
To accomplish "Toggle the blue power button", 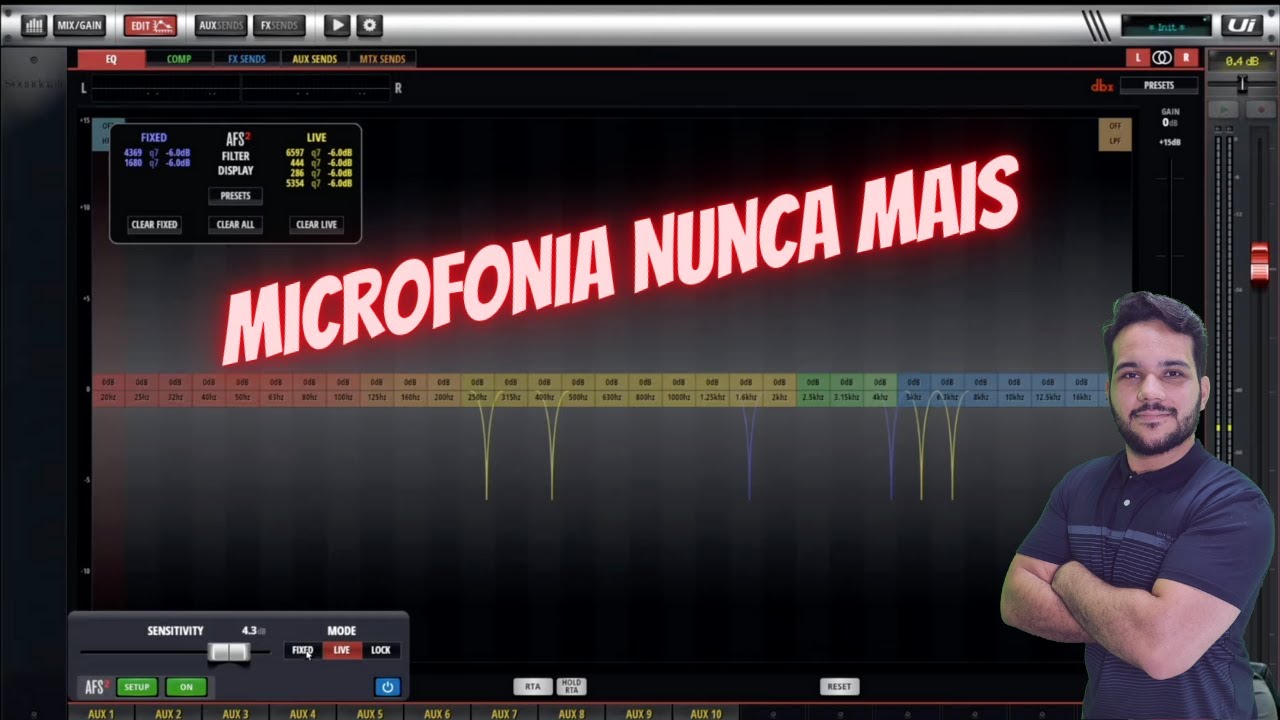I will (387, 687).
